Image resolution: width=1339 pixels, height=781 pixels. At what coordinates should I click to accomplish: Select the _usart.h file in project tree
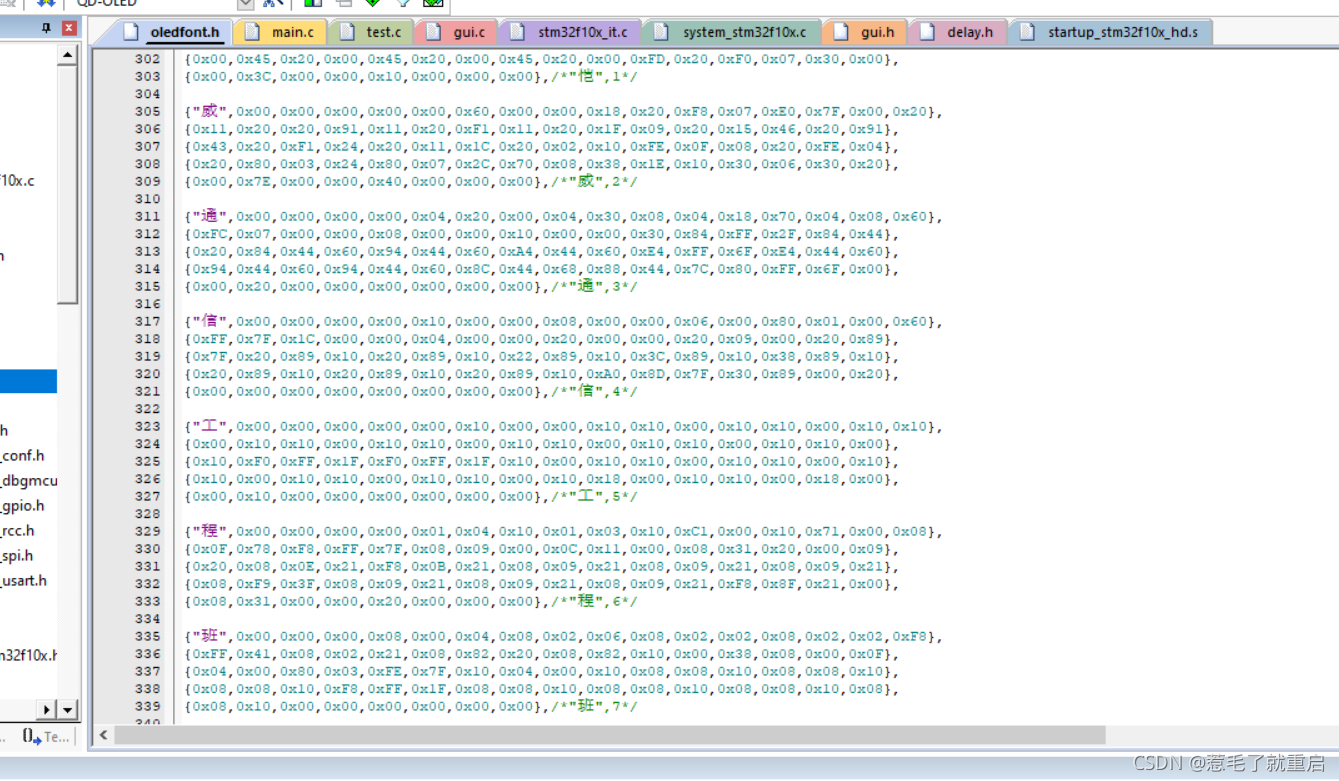pos(23,580)
